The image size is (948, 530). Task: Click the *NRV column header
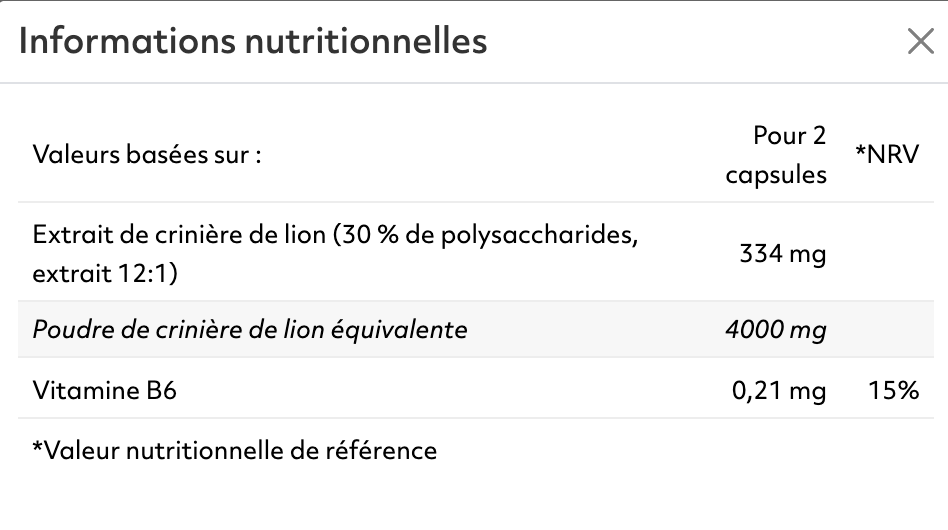click(887, 155)
